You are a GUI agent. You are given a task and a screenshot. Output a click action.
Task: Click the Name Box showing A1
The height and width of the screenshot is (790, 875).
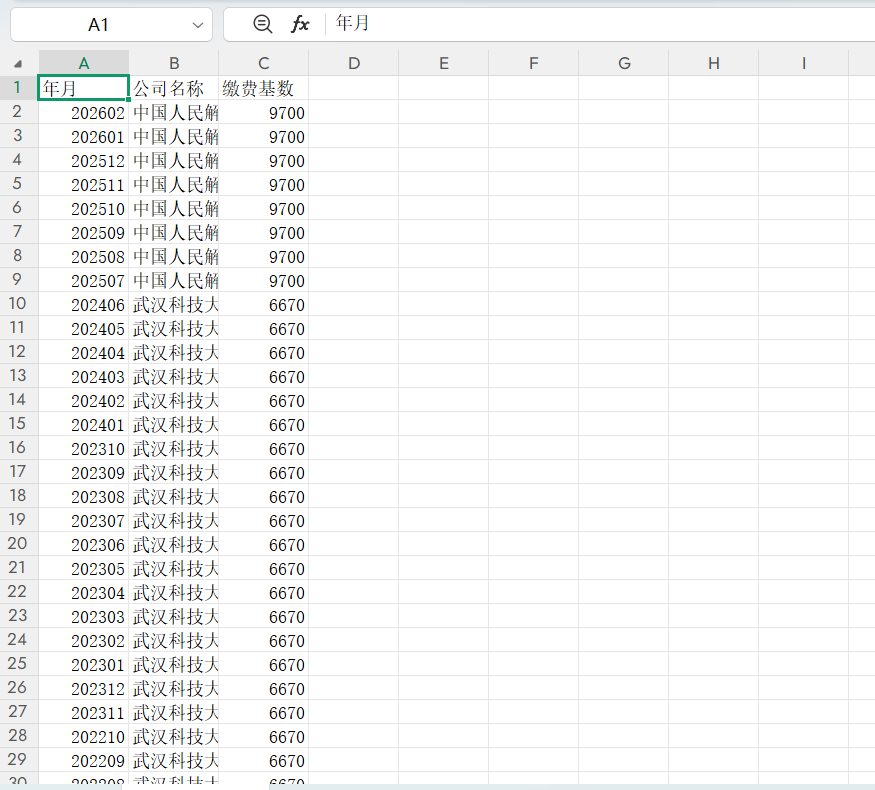(x=111, y=25)
